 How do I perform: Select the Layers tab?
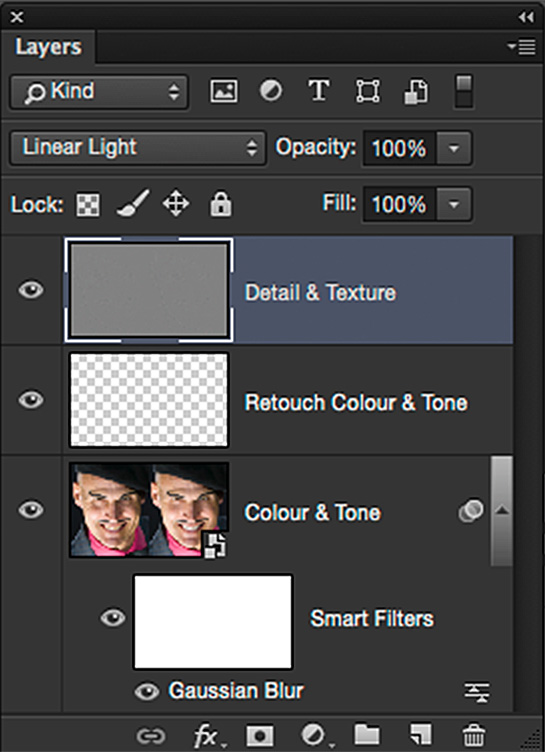pos(48,47)
